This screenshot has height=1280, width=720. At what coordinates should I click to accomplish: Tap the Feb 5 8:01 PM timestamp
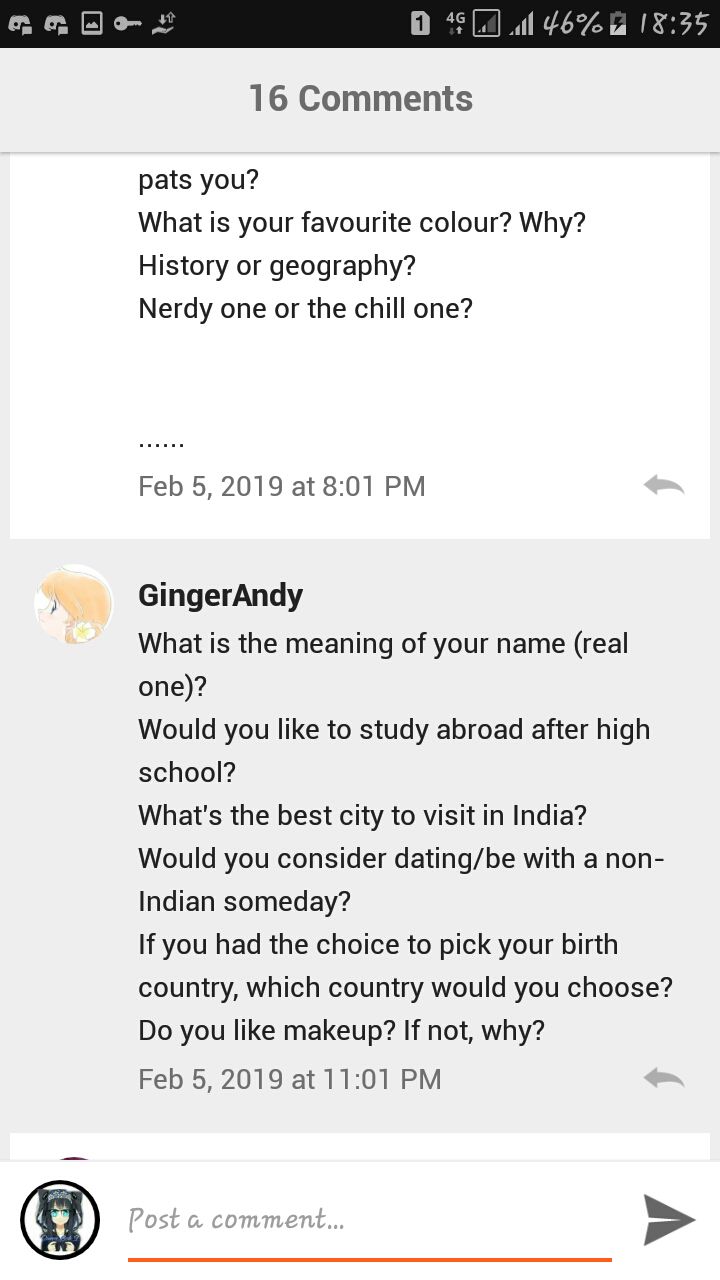click(282, 486)
